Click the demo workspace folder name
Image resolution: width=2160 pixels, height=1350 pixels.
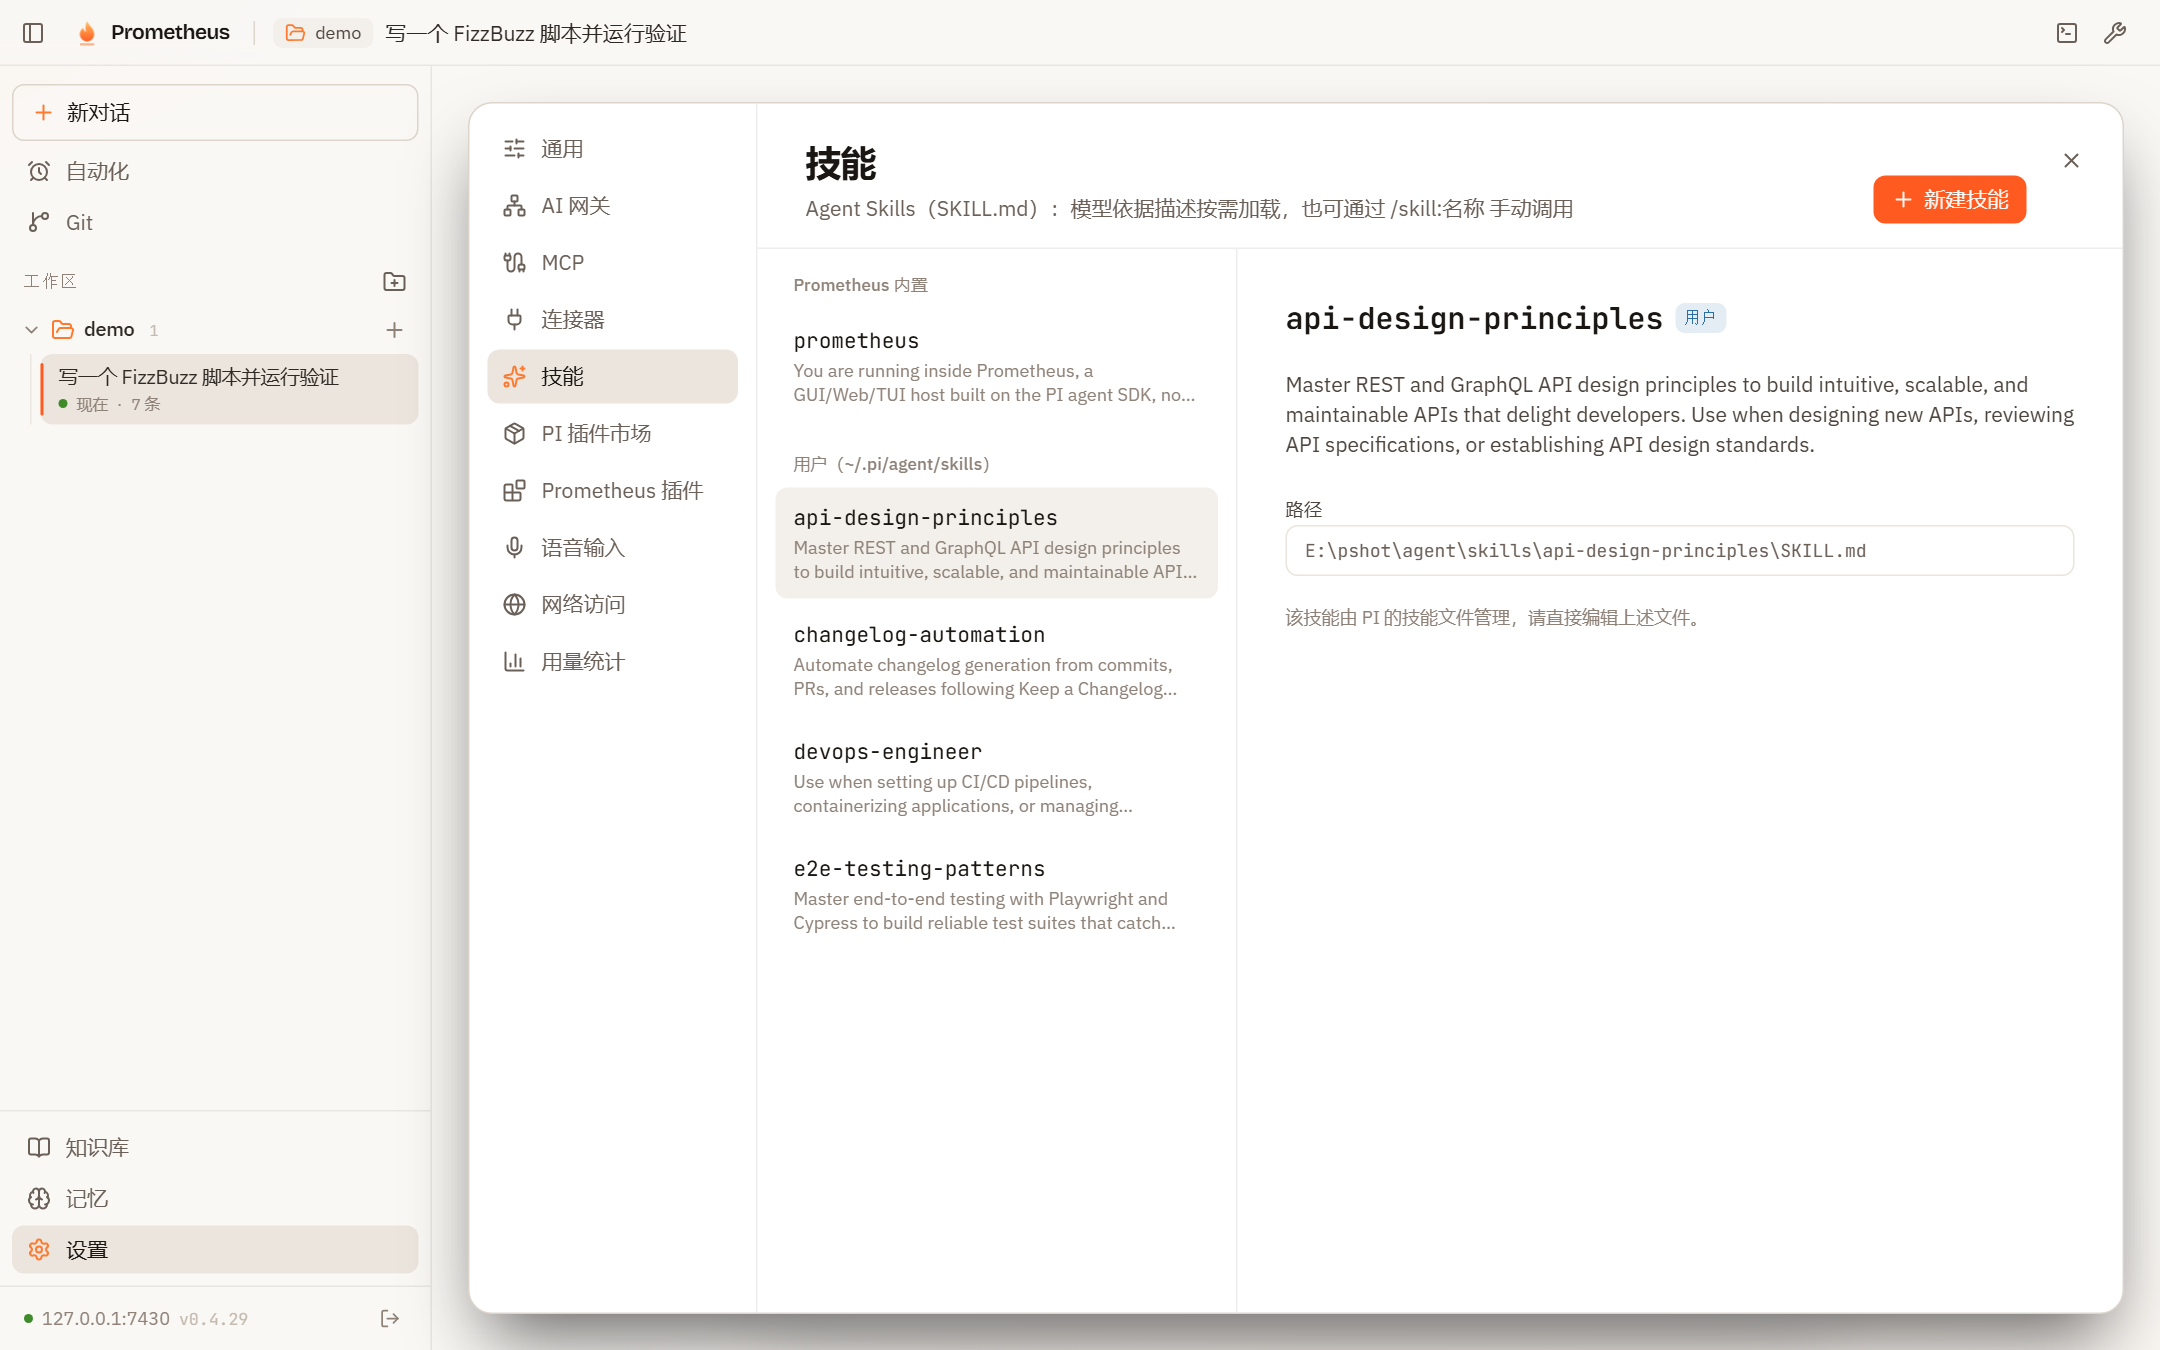109,329
